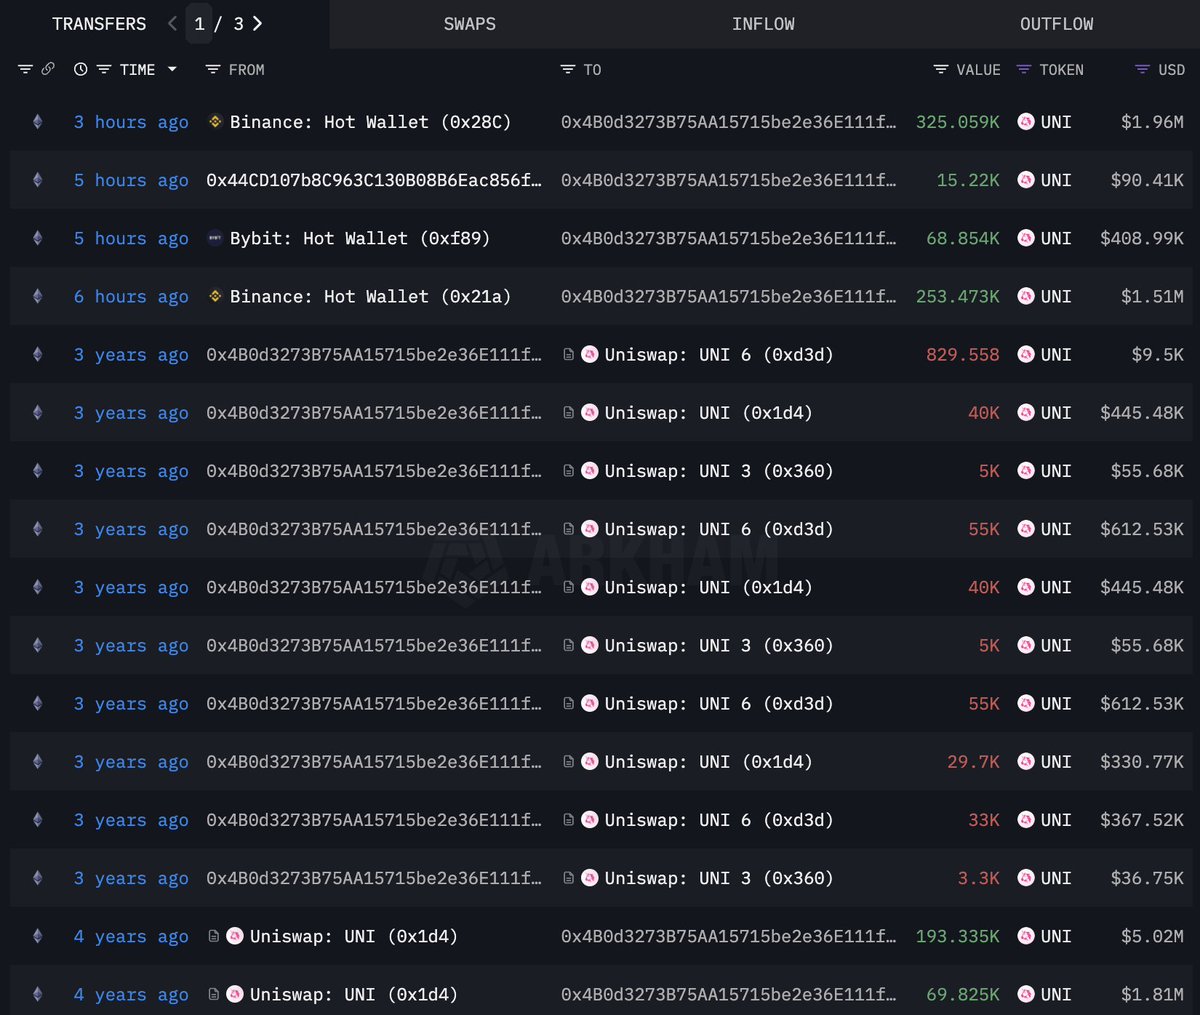Image resolution: width=1200 pixels, height=1015 pixels.
Task: Open the Bybit: Hot Wallet (0xf89) link
Action: (359, 239)
